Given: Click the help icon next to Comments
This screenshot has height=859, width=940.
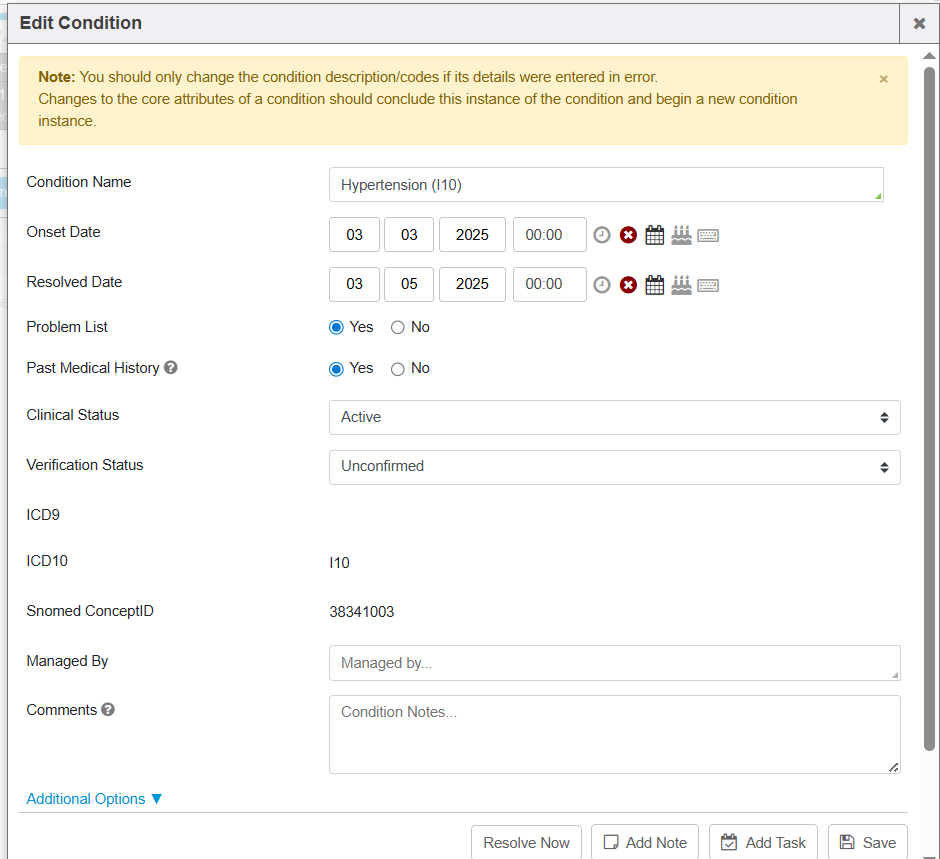Looking at the screenshot, I should click(108, 710).
